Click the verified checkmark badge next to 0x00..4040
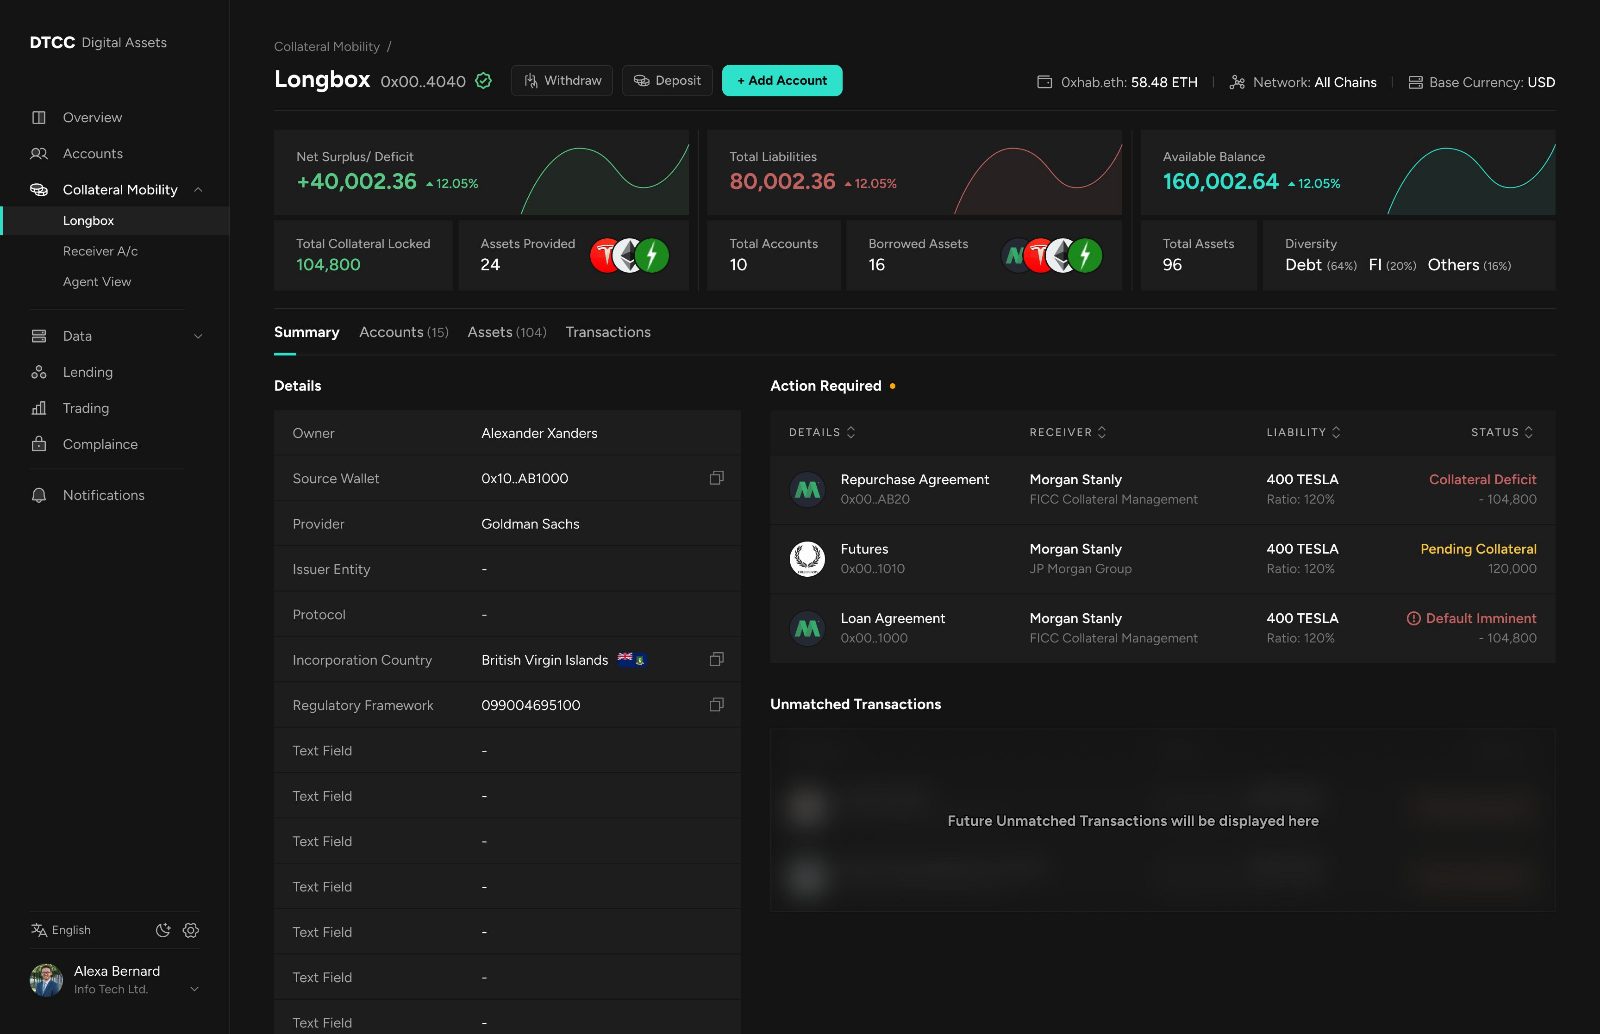 tap(483, 81)
